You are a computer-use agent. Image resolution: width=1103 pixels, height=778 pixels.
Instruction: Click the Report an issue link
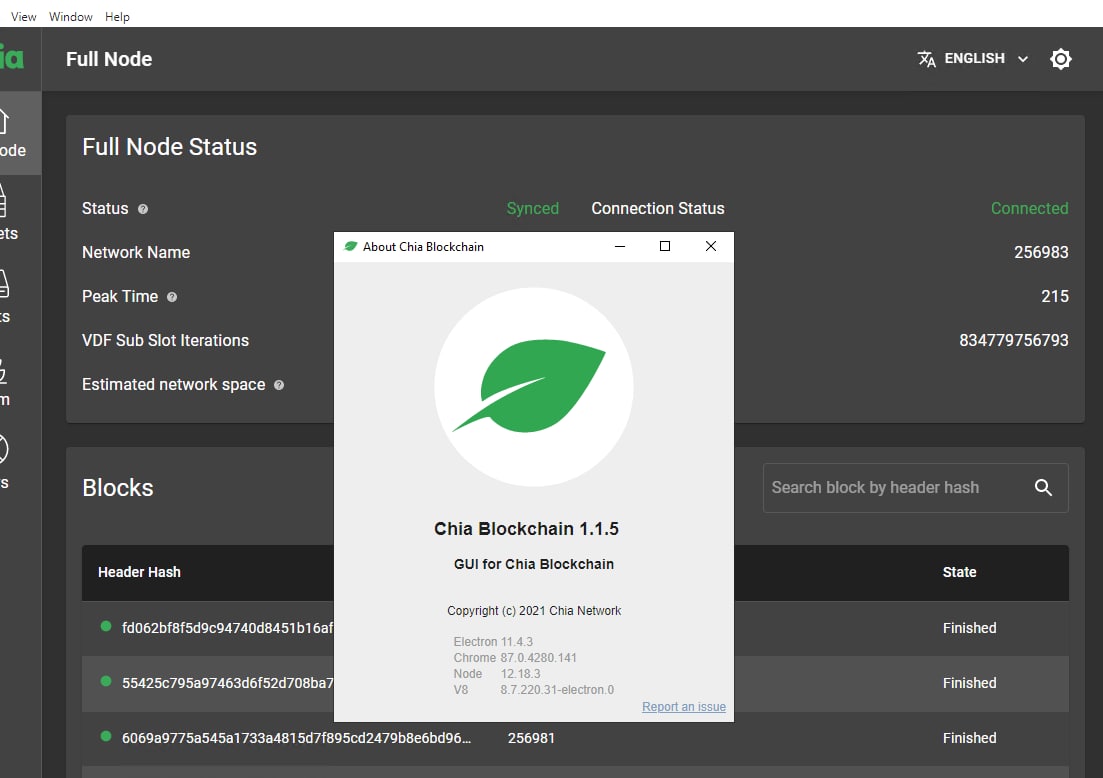[x=684, y=706]
